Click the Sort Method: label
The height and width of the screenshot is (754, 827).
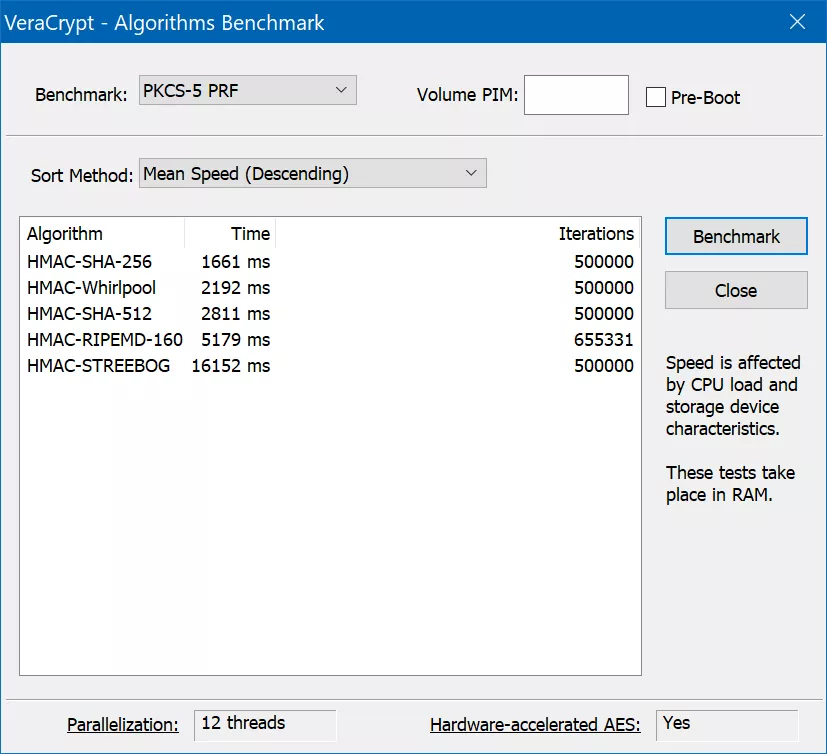click(x=82, y=175)
